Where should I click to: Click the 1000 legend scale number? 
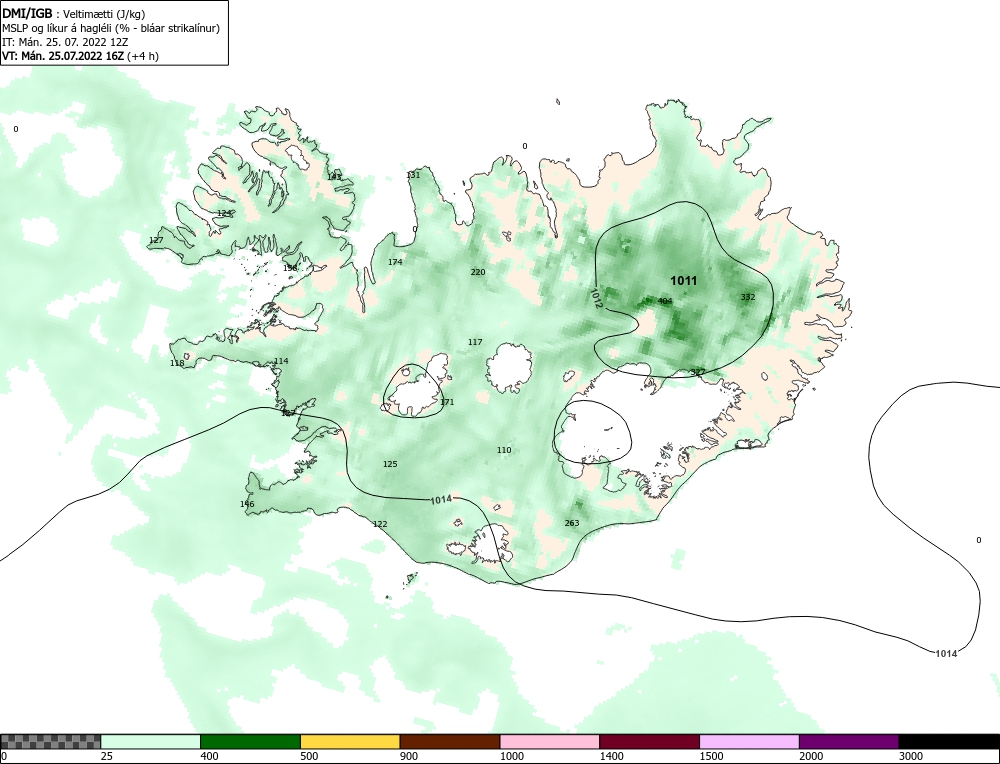pos(511,756)
